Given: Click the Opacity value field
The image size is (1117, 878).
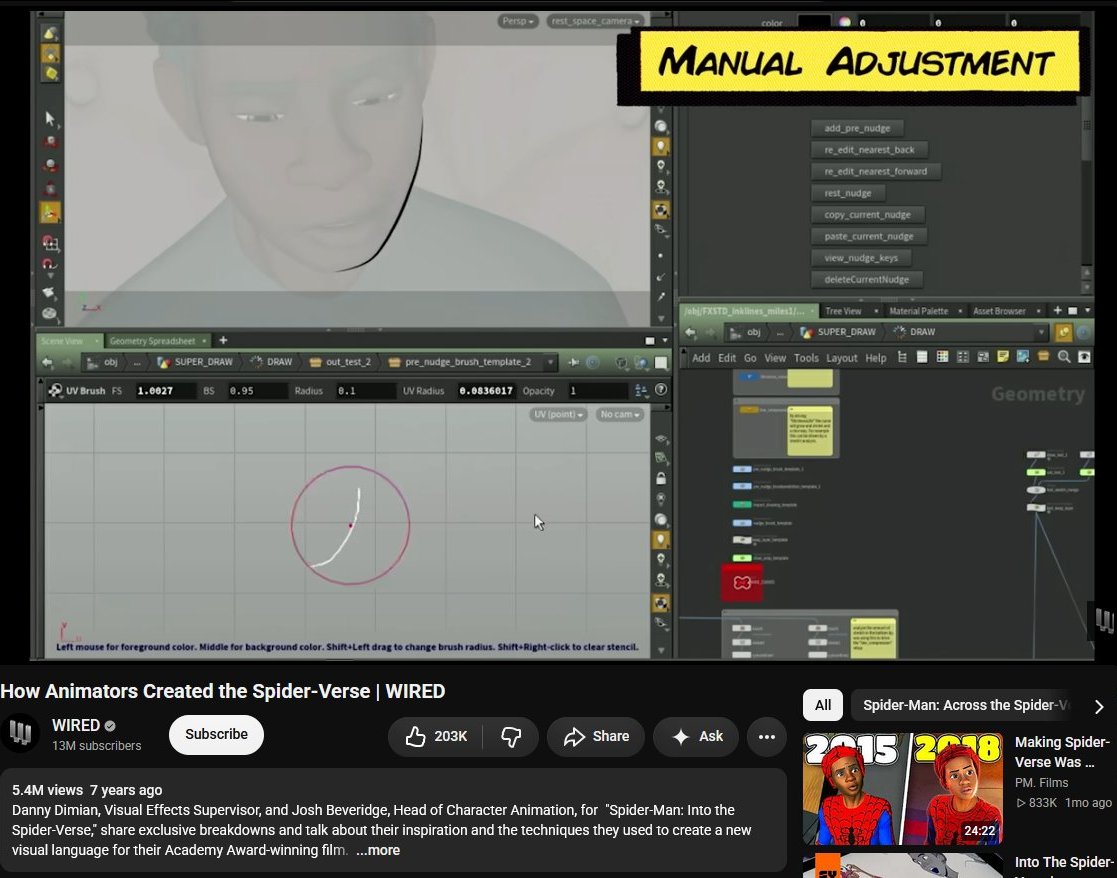Looking at the screenshot, I should (x=596, y=391).
